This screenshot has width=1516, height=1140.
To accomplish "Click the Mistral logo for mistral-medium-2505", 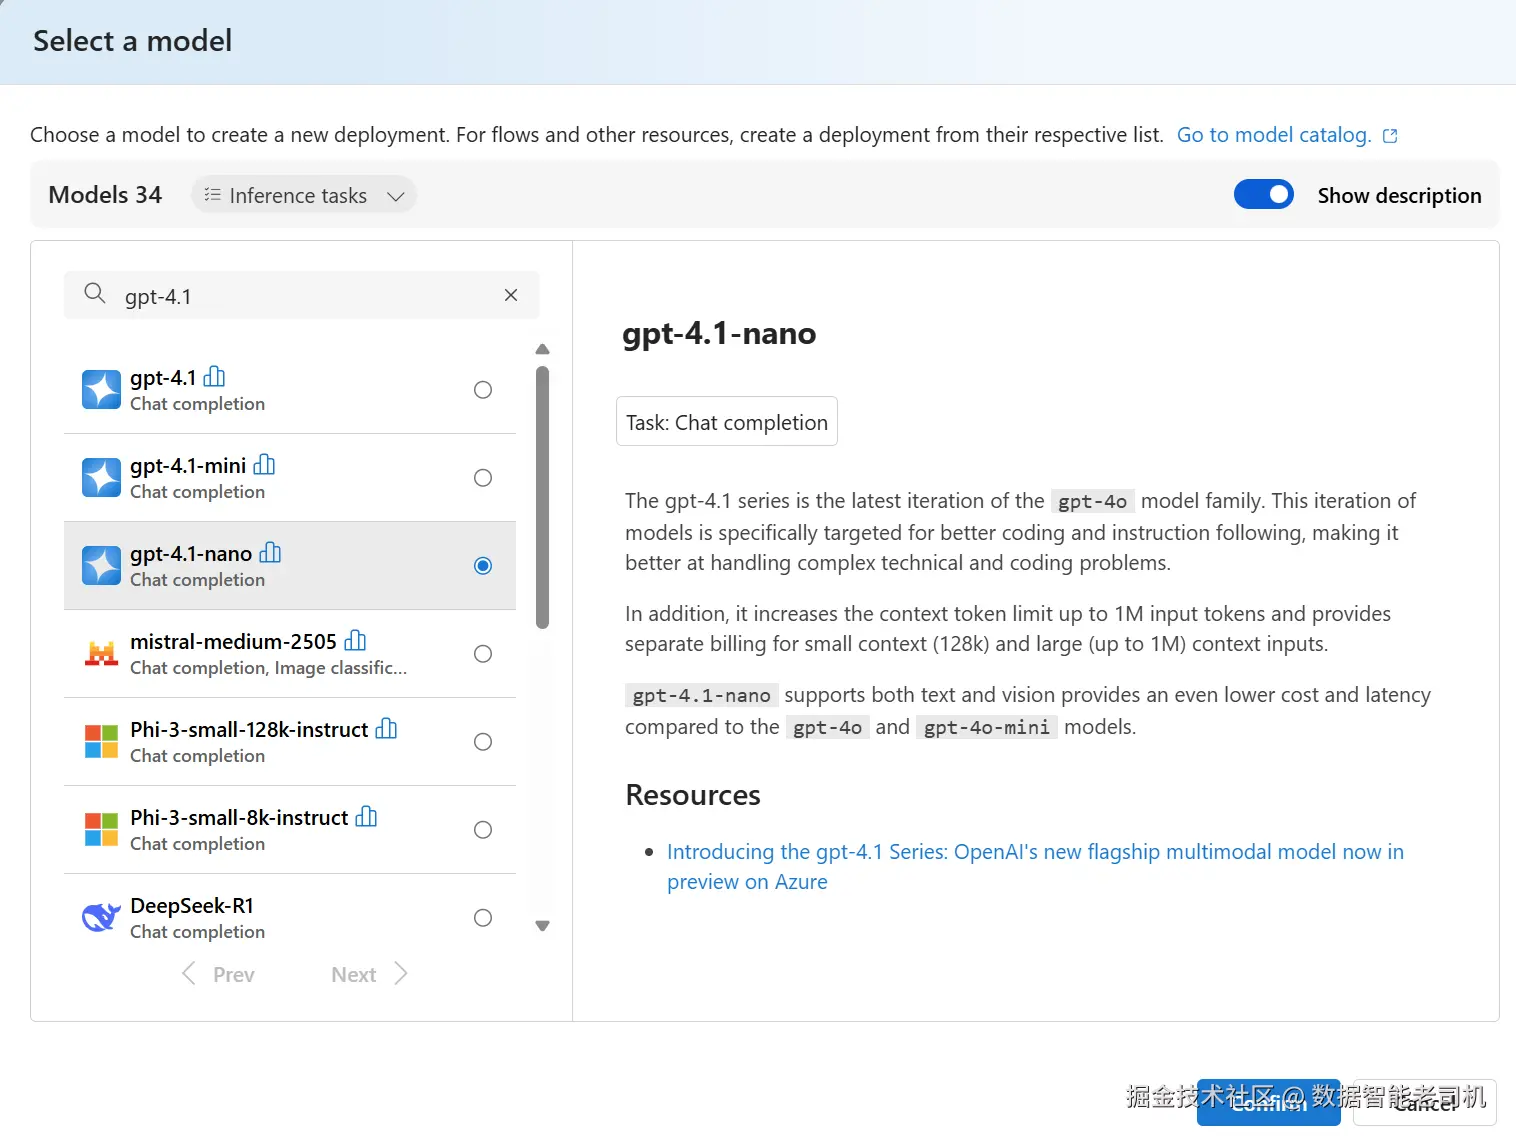I will [101, 653].
